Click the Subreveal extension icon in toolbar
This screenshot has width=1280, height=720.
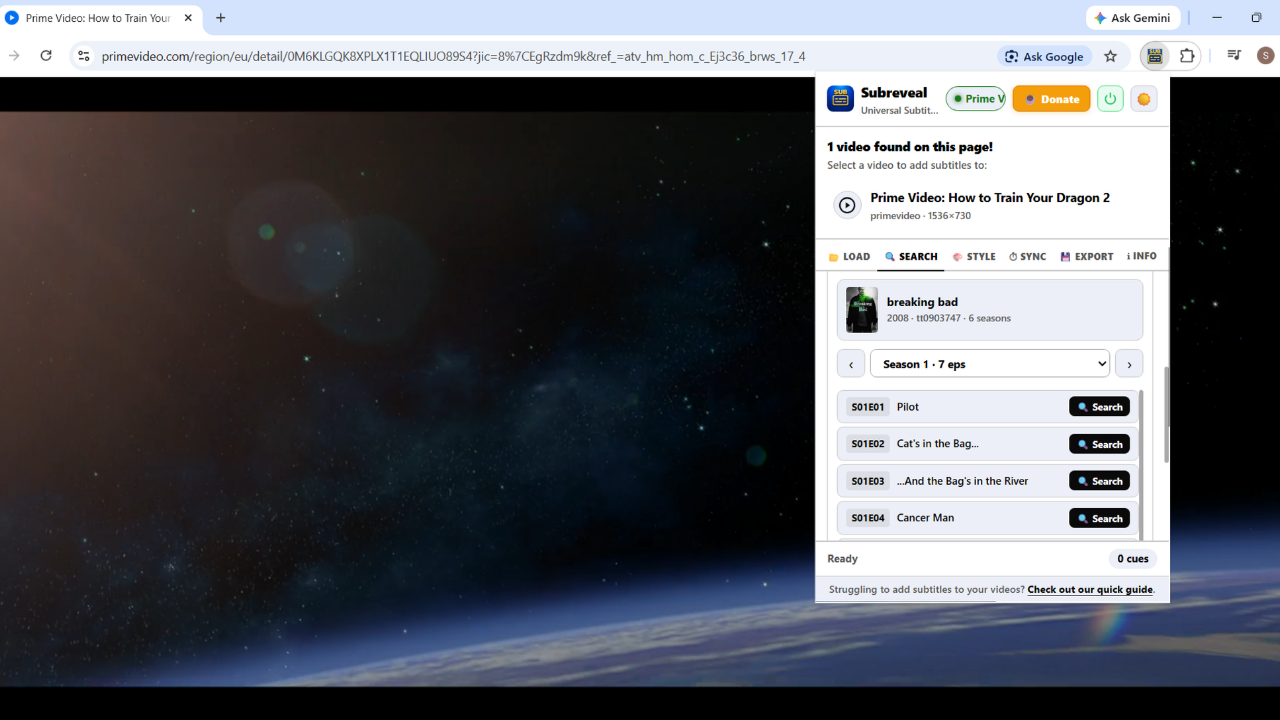[x=1155, y=56]
